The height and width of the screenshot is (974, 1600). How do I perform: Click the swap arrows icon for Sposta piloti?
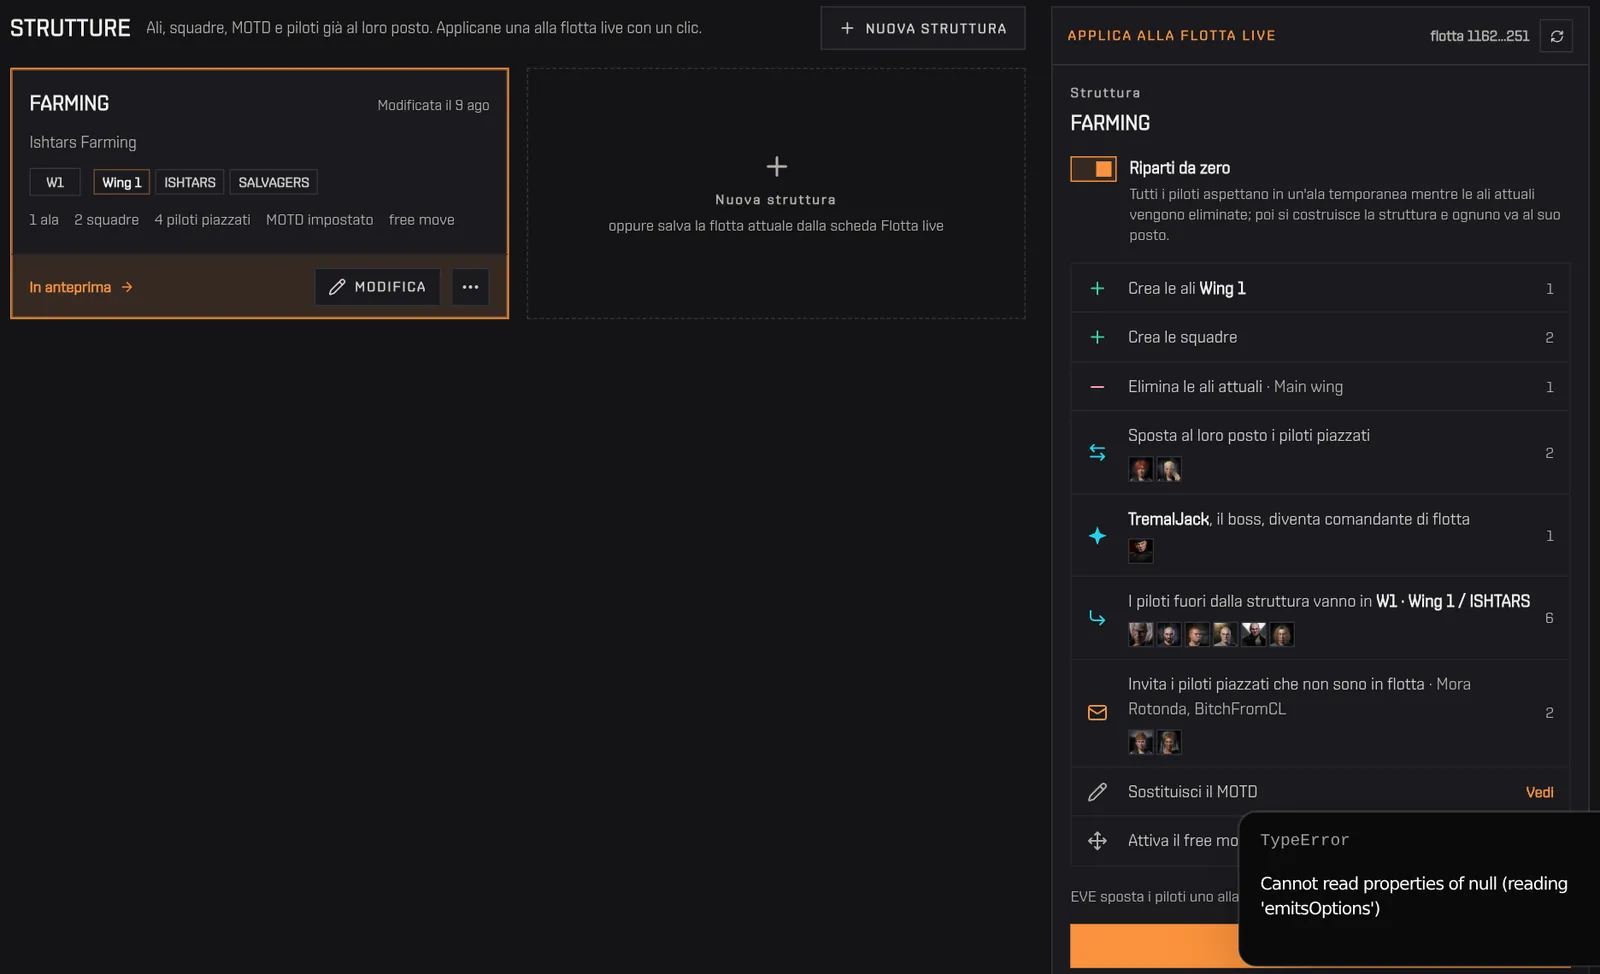1097,453
